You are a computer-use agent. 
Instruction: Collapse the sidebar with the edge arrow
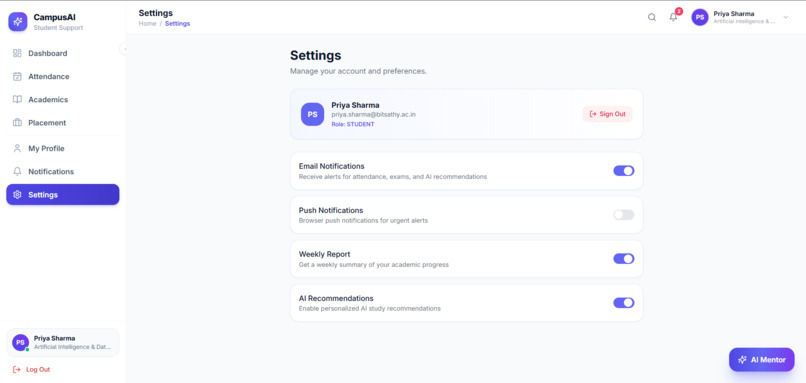pos(123,49)
